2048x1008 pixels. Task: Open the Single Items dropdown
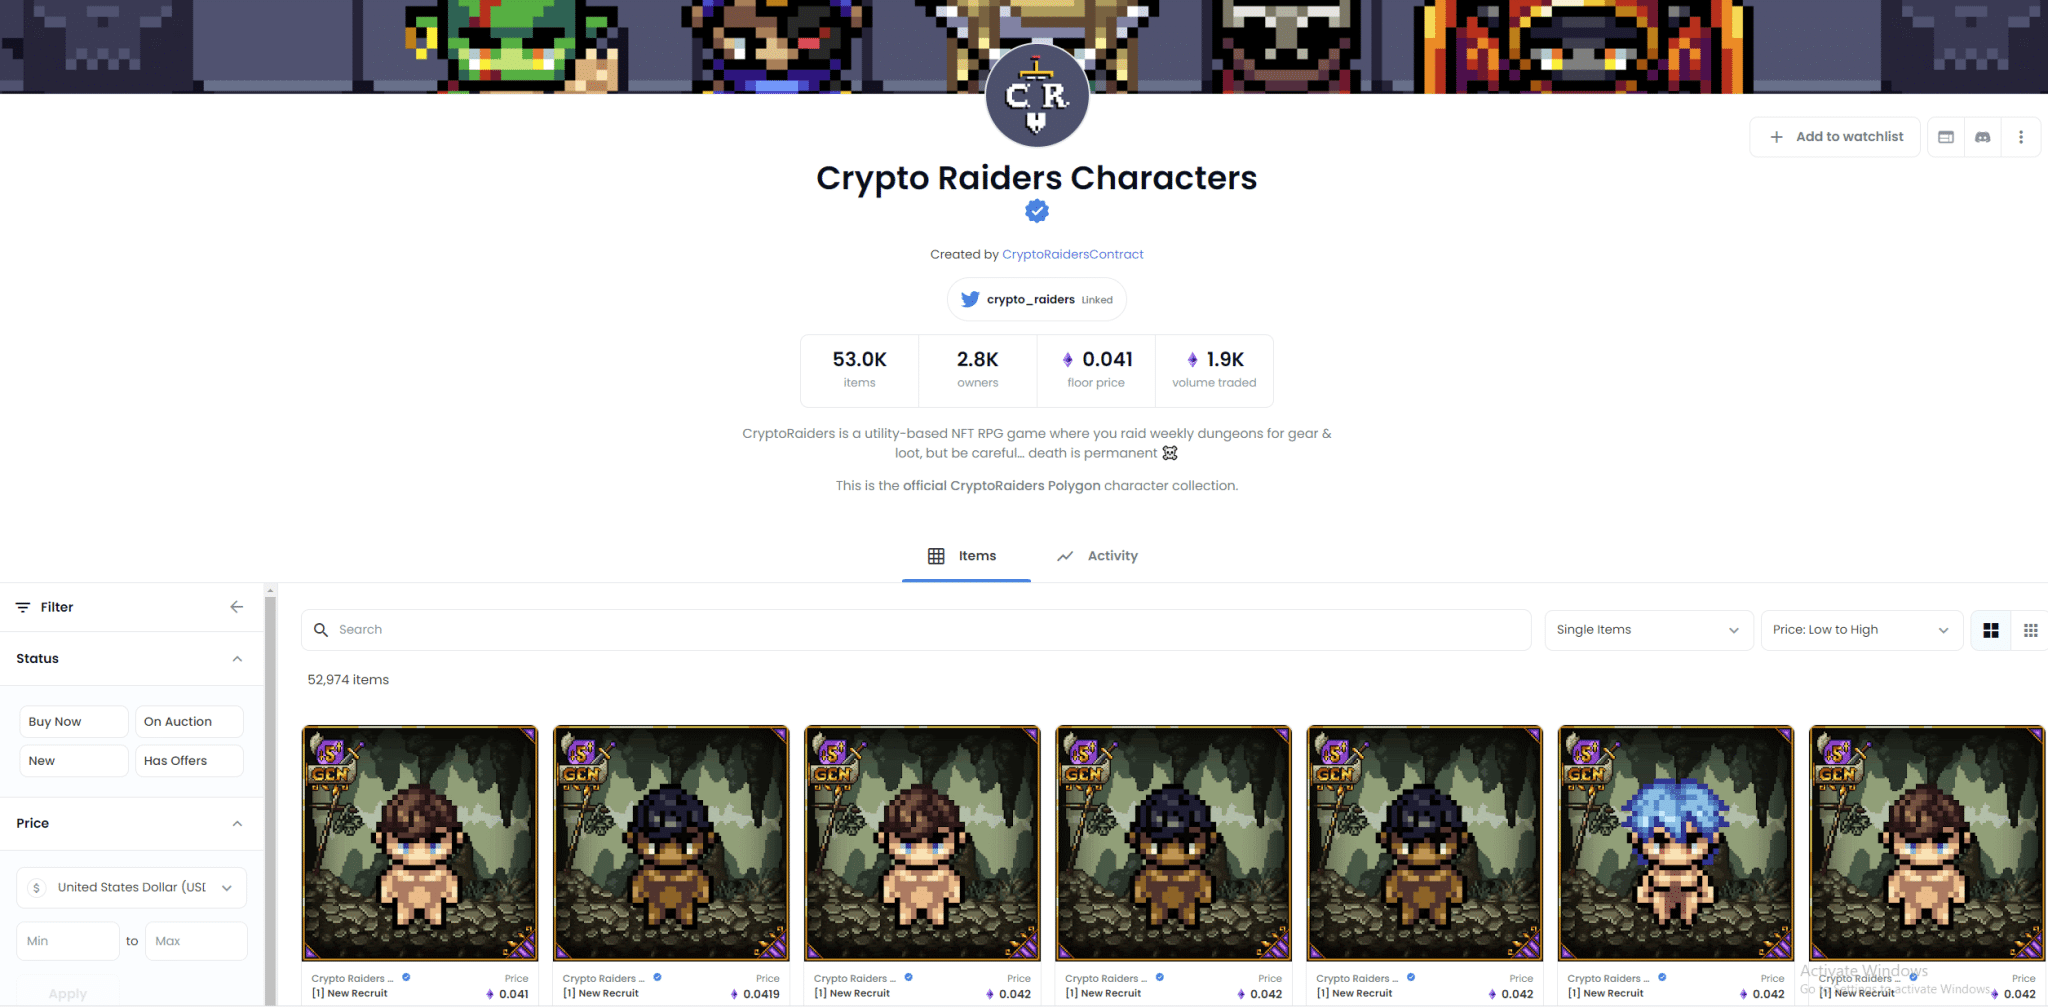[1649, 630]
